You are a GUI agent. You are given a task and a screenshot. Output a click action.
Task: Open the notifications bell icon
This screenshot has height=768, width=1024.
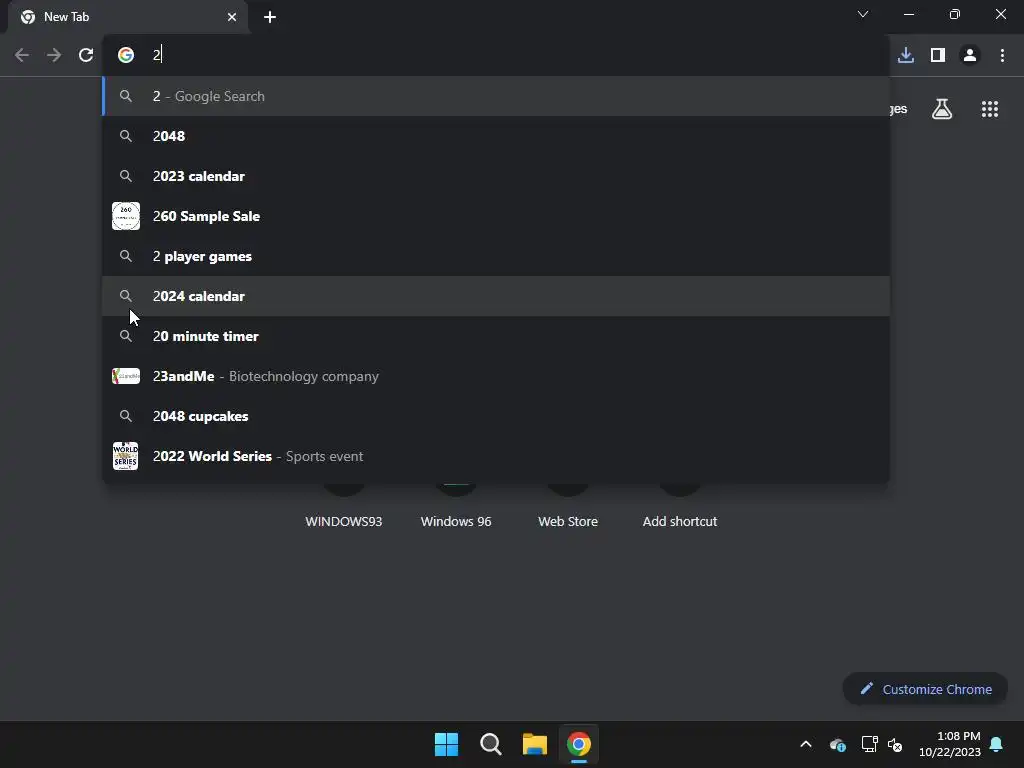click(997, 744)
